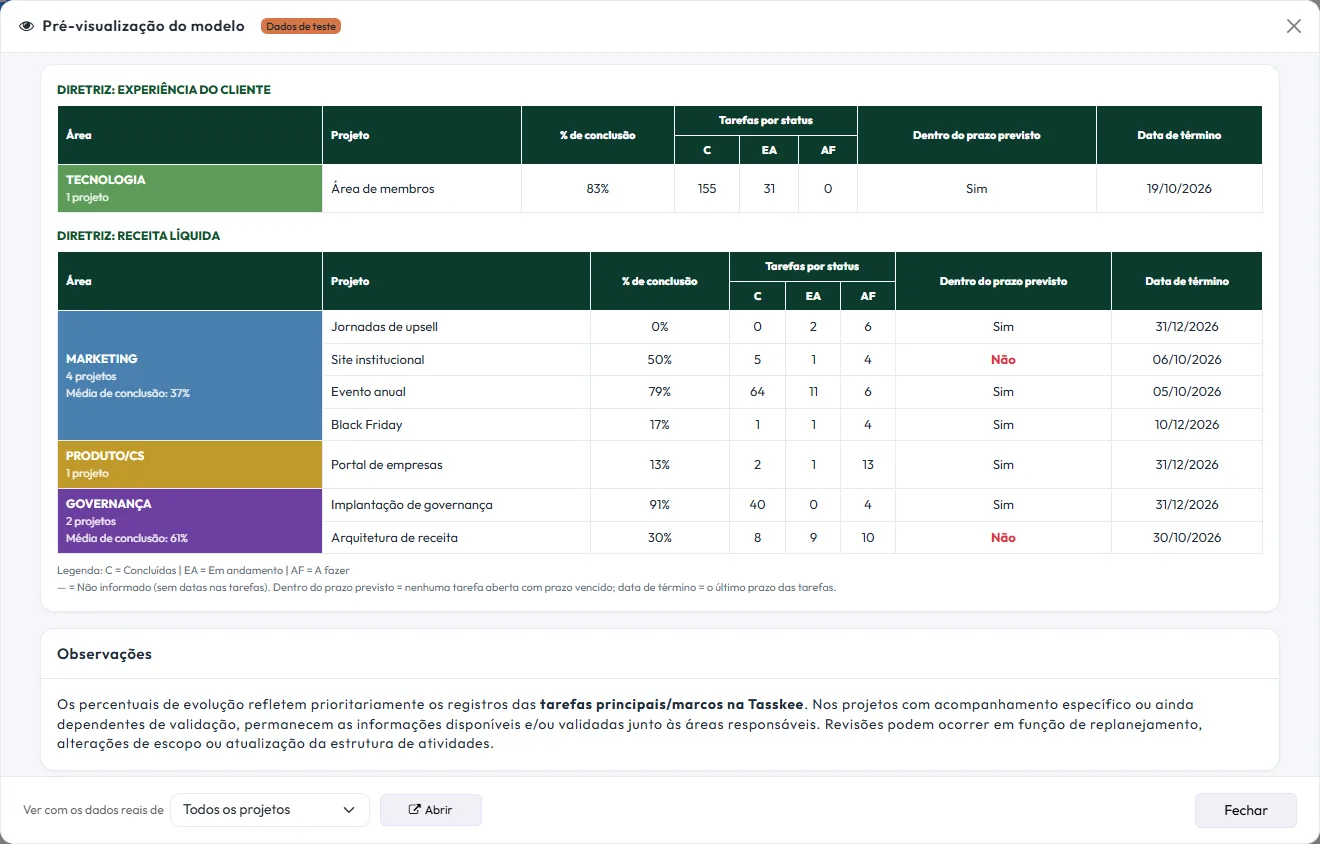1320x844 pixels.
Task: Click the 83% completion value
Action: point(598,189)
